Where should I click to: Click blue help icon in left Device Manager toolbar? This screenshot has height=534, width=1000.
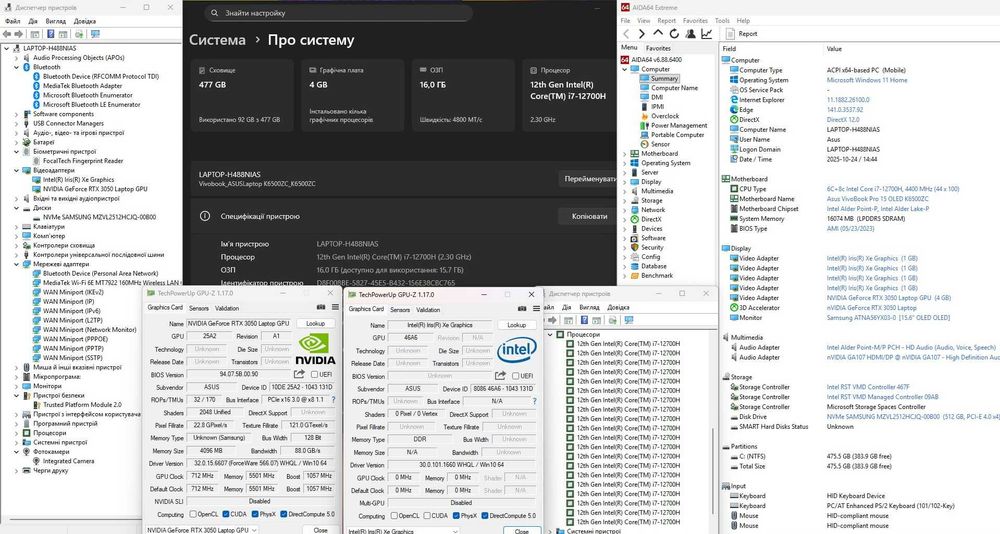tap(50, 34)
